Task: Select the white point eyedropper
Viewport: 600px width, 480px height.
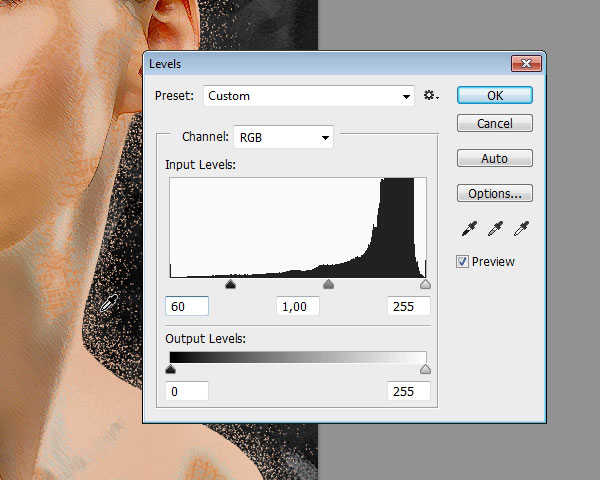Action: point(521,230)
